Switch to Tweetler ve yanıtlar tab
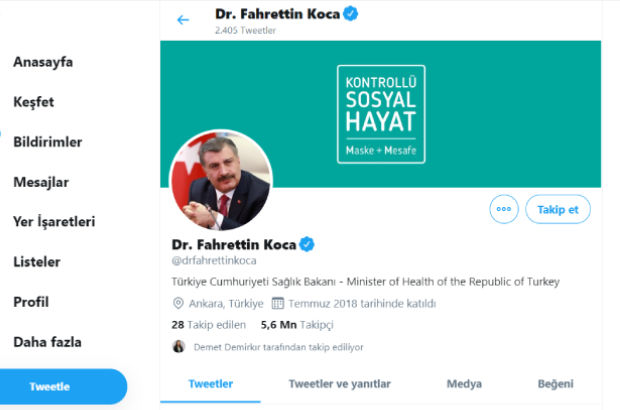 tap(340, 384)
